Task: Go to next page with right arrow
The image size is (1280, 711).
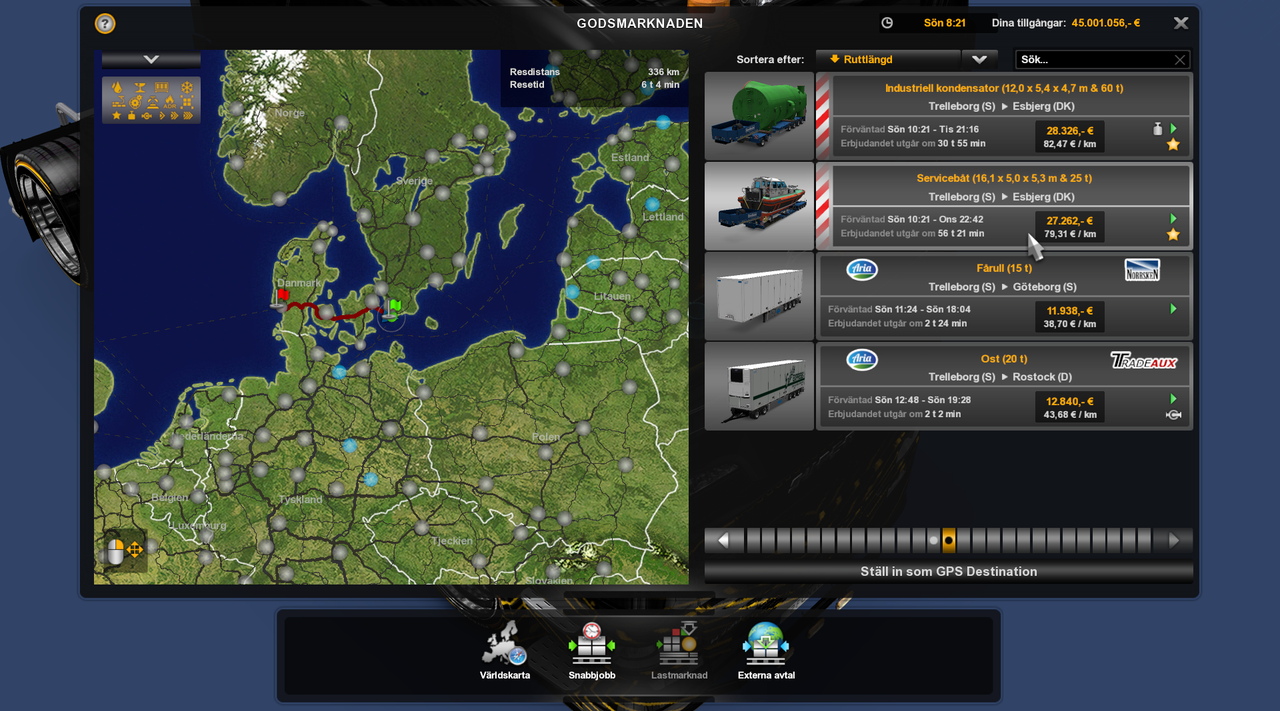Action: 1174,541
